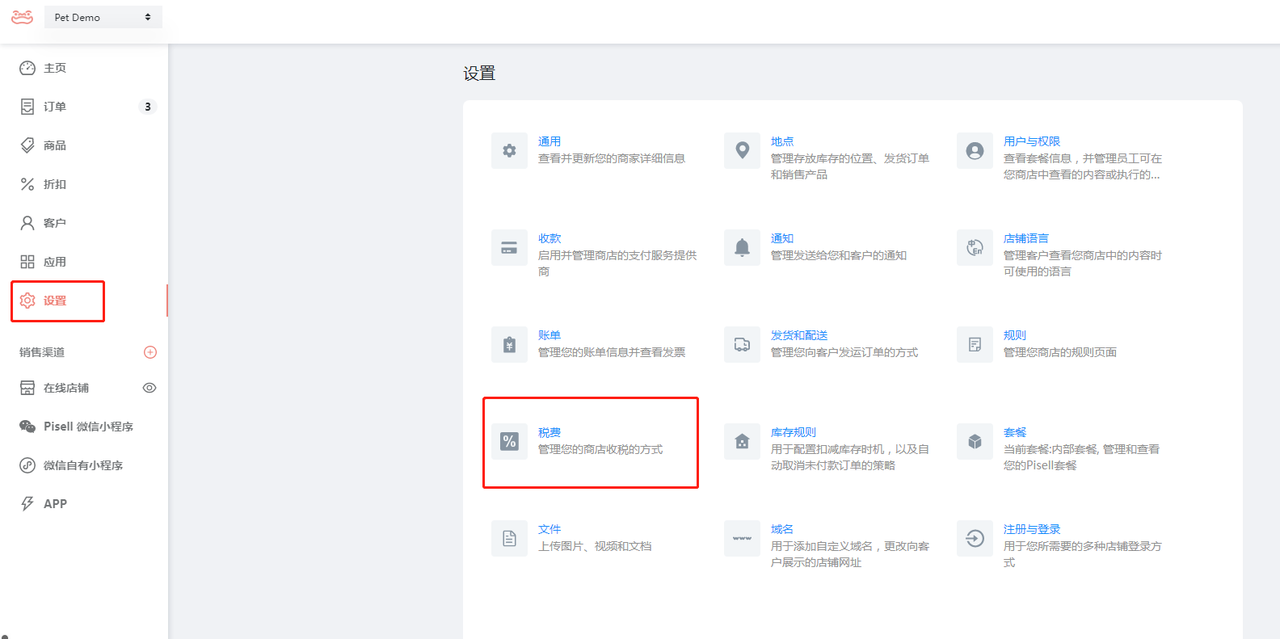Click the storefront icon next to 在线店铺
The height and width of the screenshot is (639, 1280).
[27, 387]
